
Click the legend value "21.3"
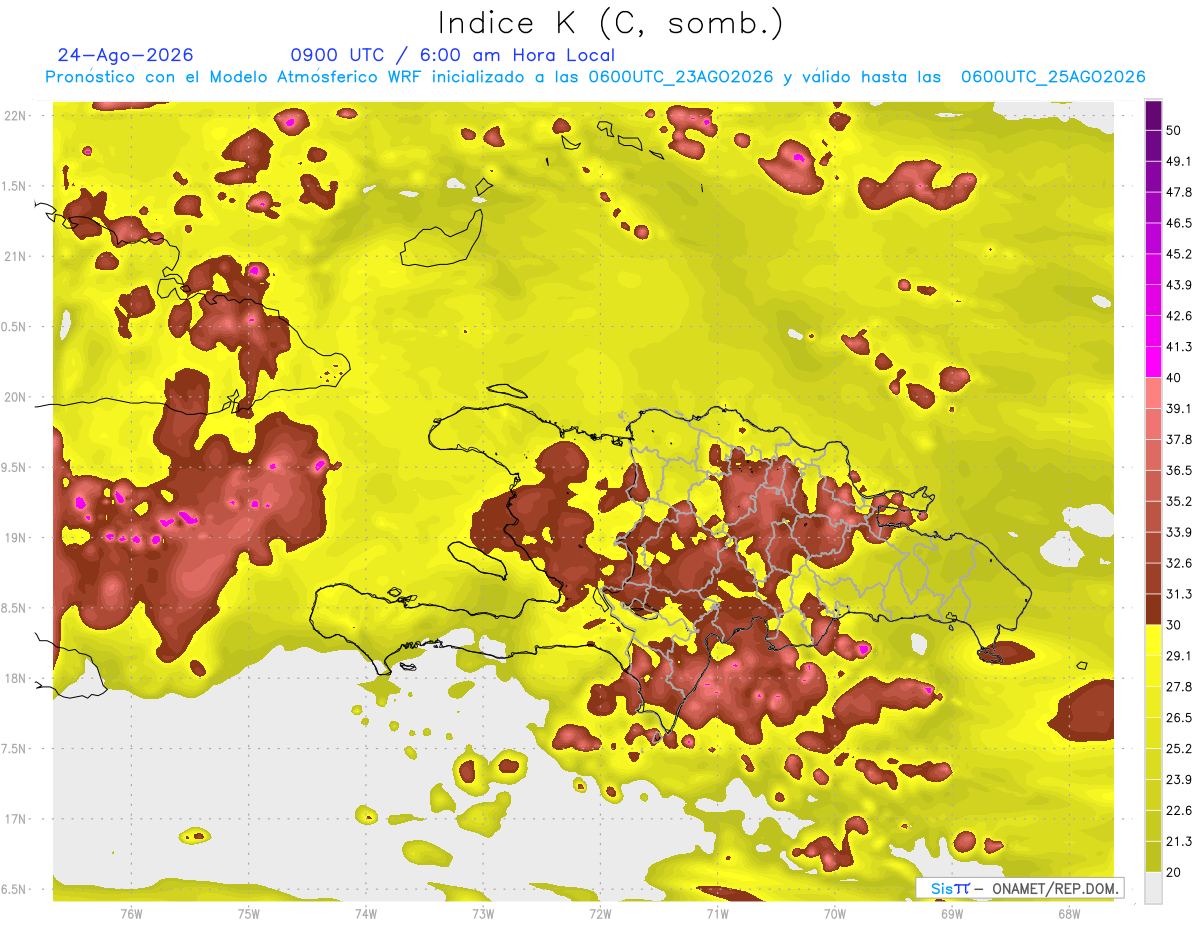pos(1179,841)
